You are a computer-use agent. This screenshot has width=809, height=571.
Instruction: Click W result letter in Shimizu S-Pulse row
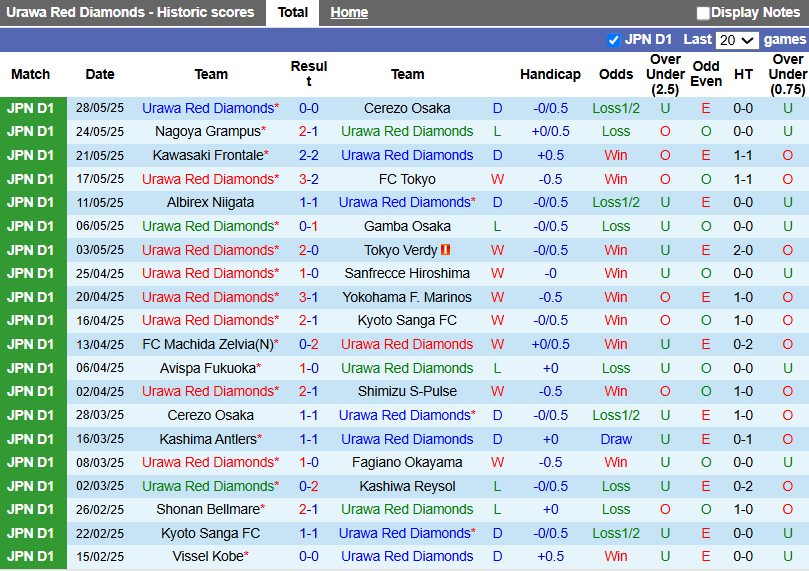pyautogui.click(x=497, y=391)
